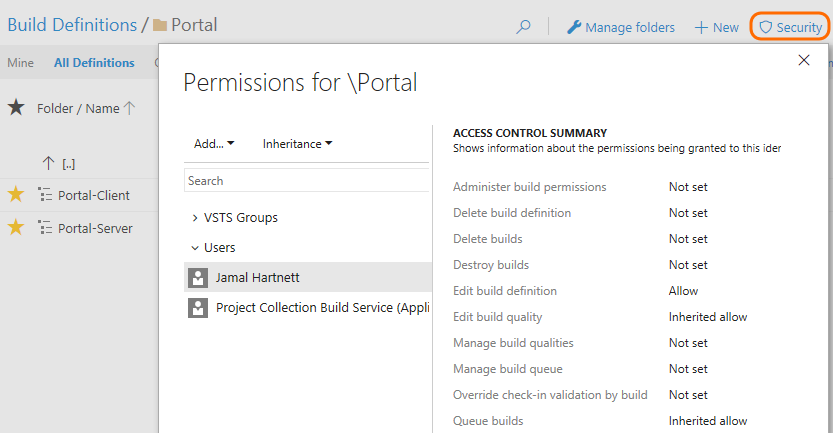
Task: Click the up arrow to parent folder
Action: pos(48,163)
